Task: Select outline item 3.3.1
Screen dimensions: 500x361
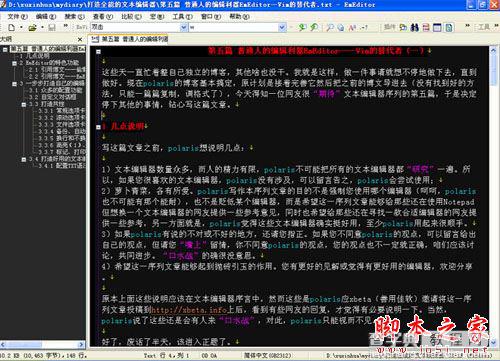Action: [x=62, y=111]
